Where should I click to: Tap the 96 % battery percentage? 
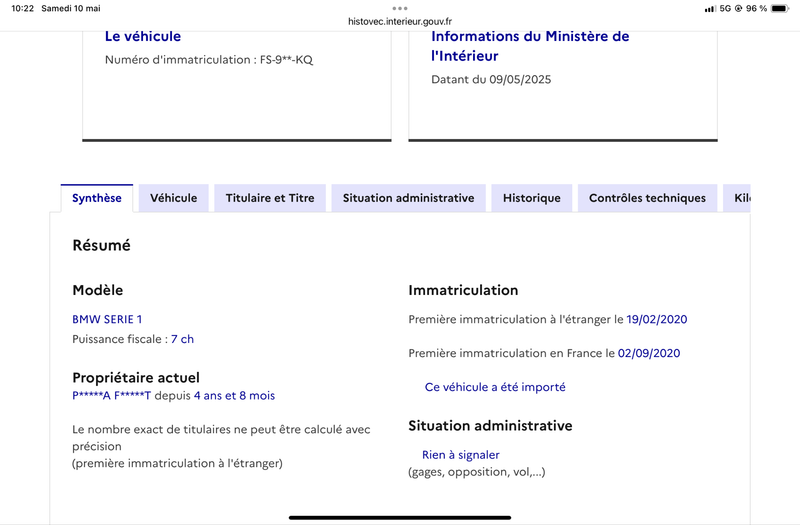pos(757,9)
